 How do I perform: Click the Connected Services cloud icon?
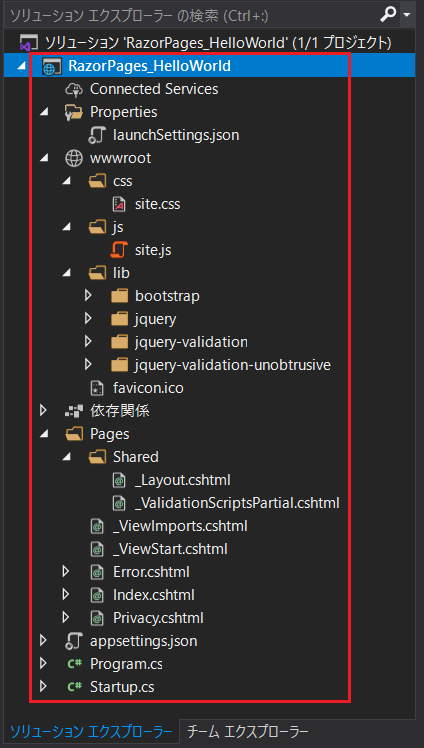point(74,89)
